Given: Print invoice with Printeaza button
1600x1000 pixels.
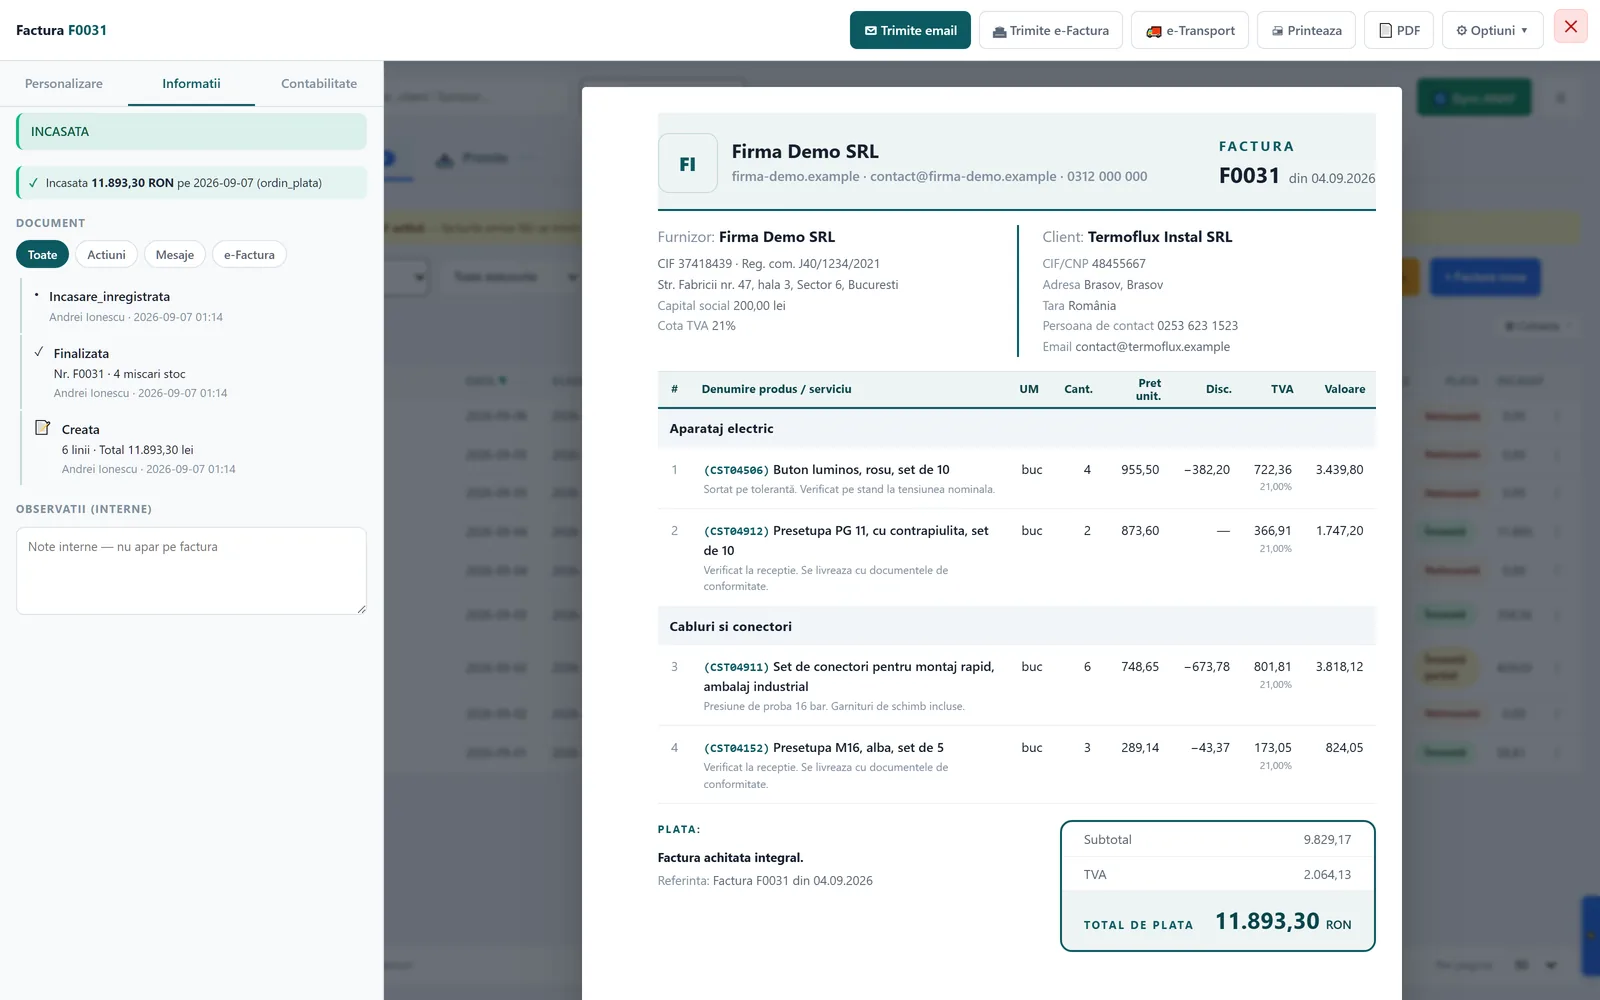Looking at the screenshot, I should 1306,30.
